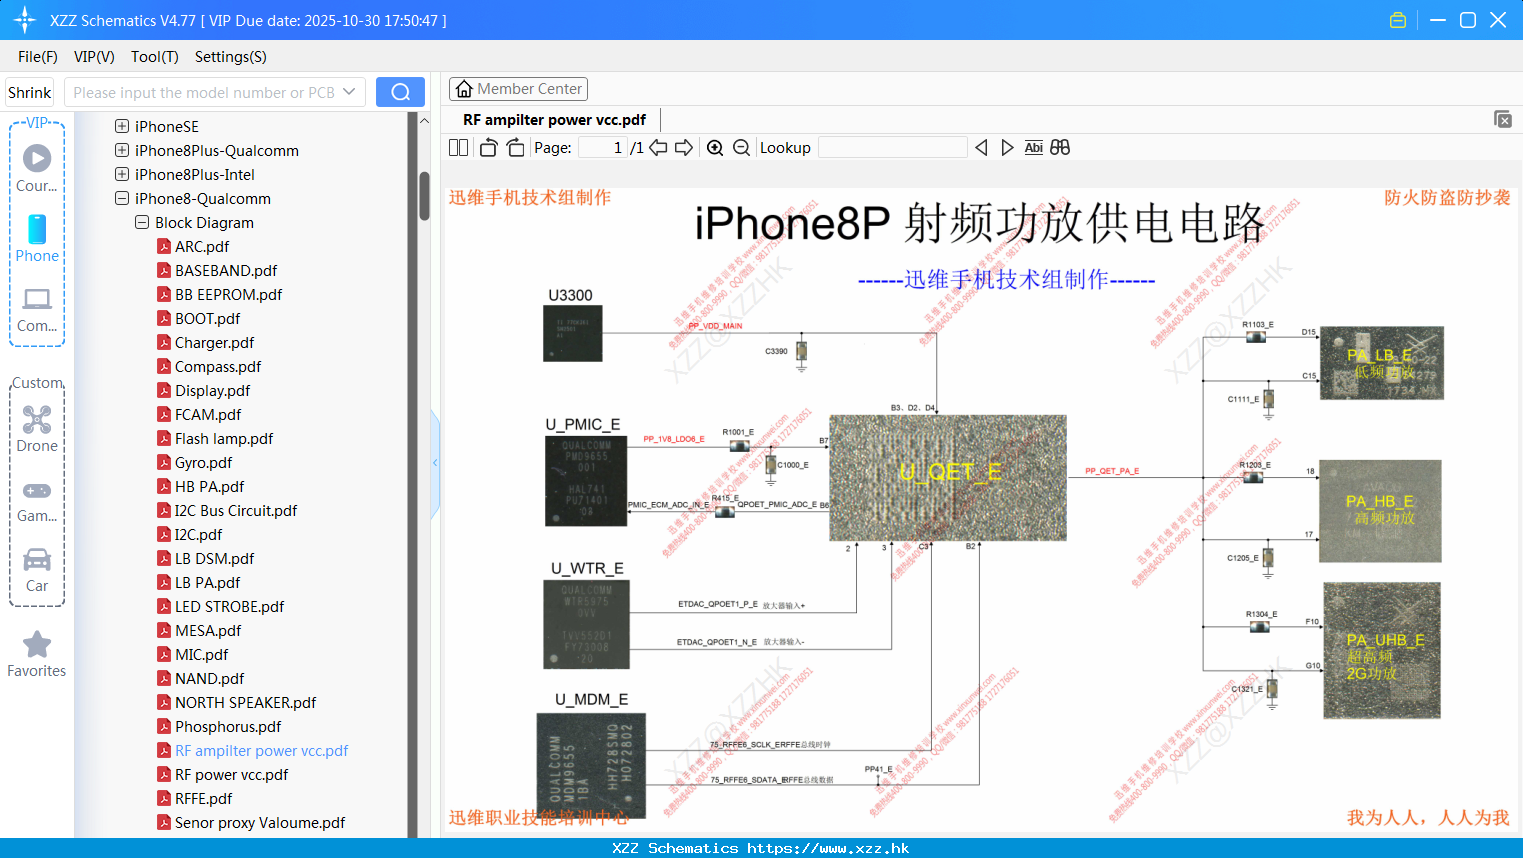Open the MESA.pdf file
The width and height of the screenshot is (1523, 858).
click(x=208, y=630)
